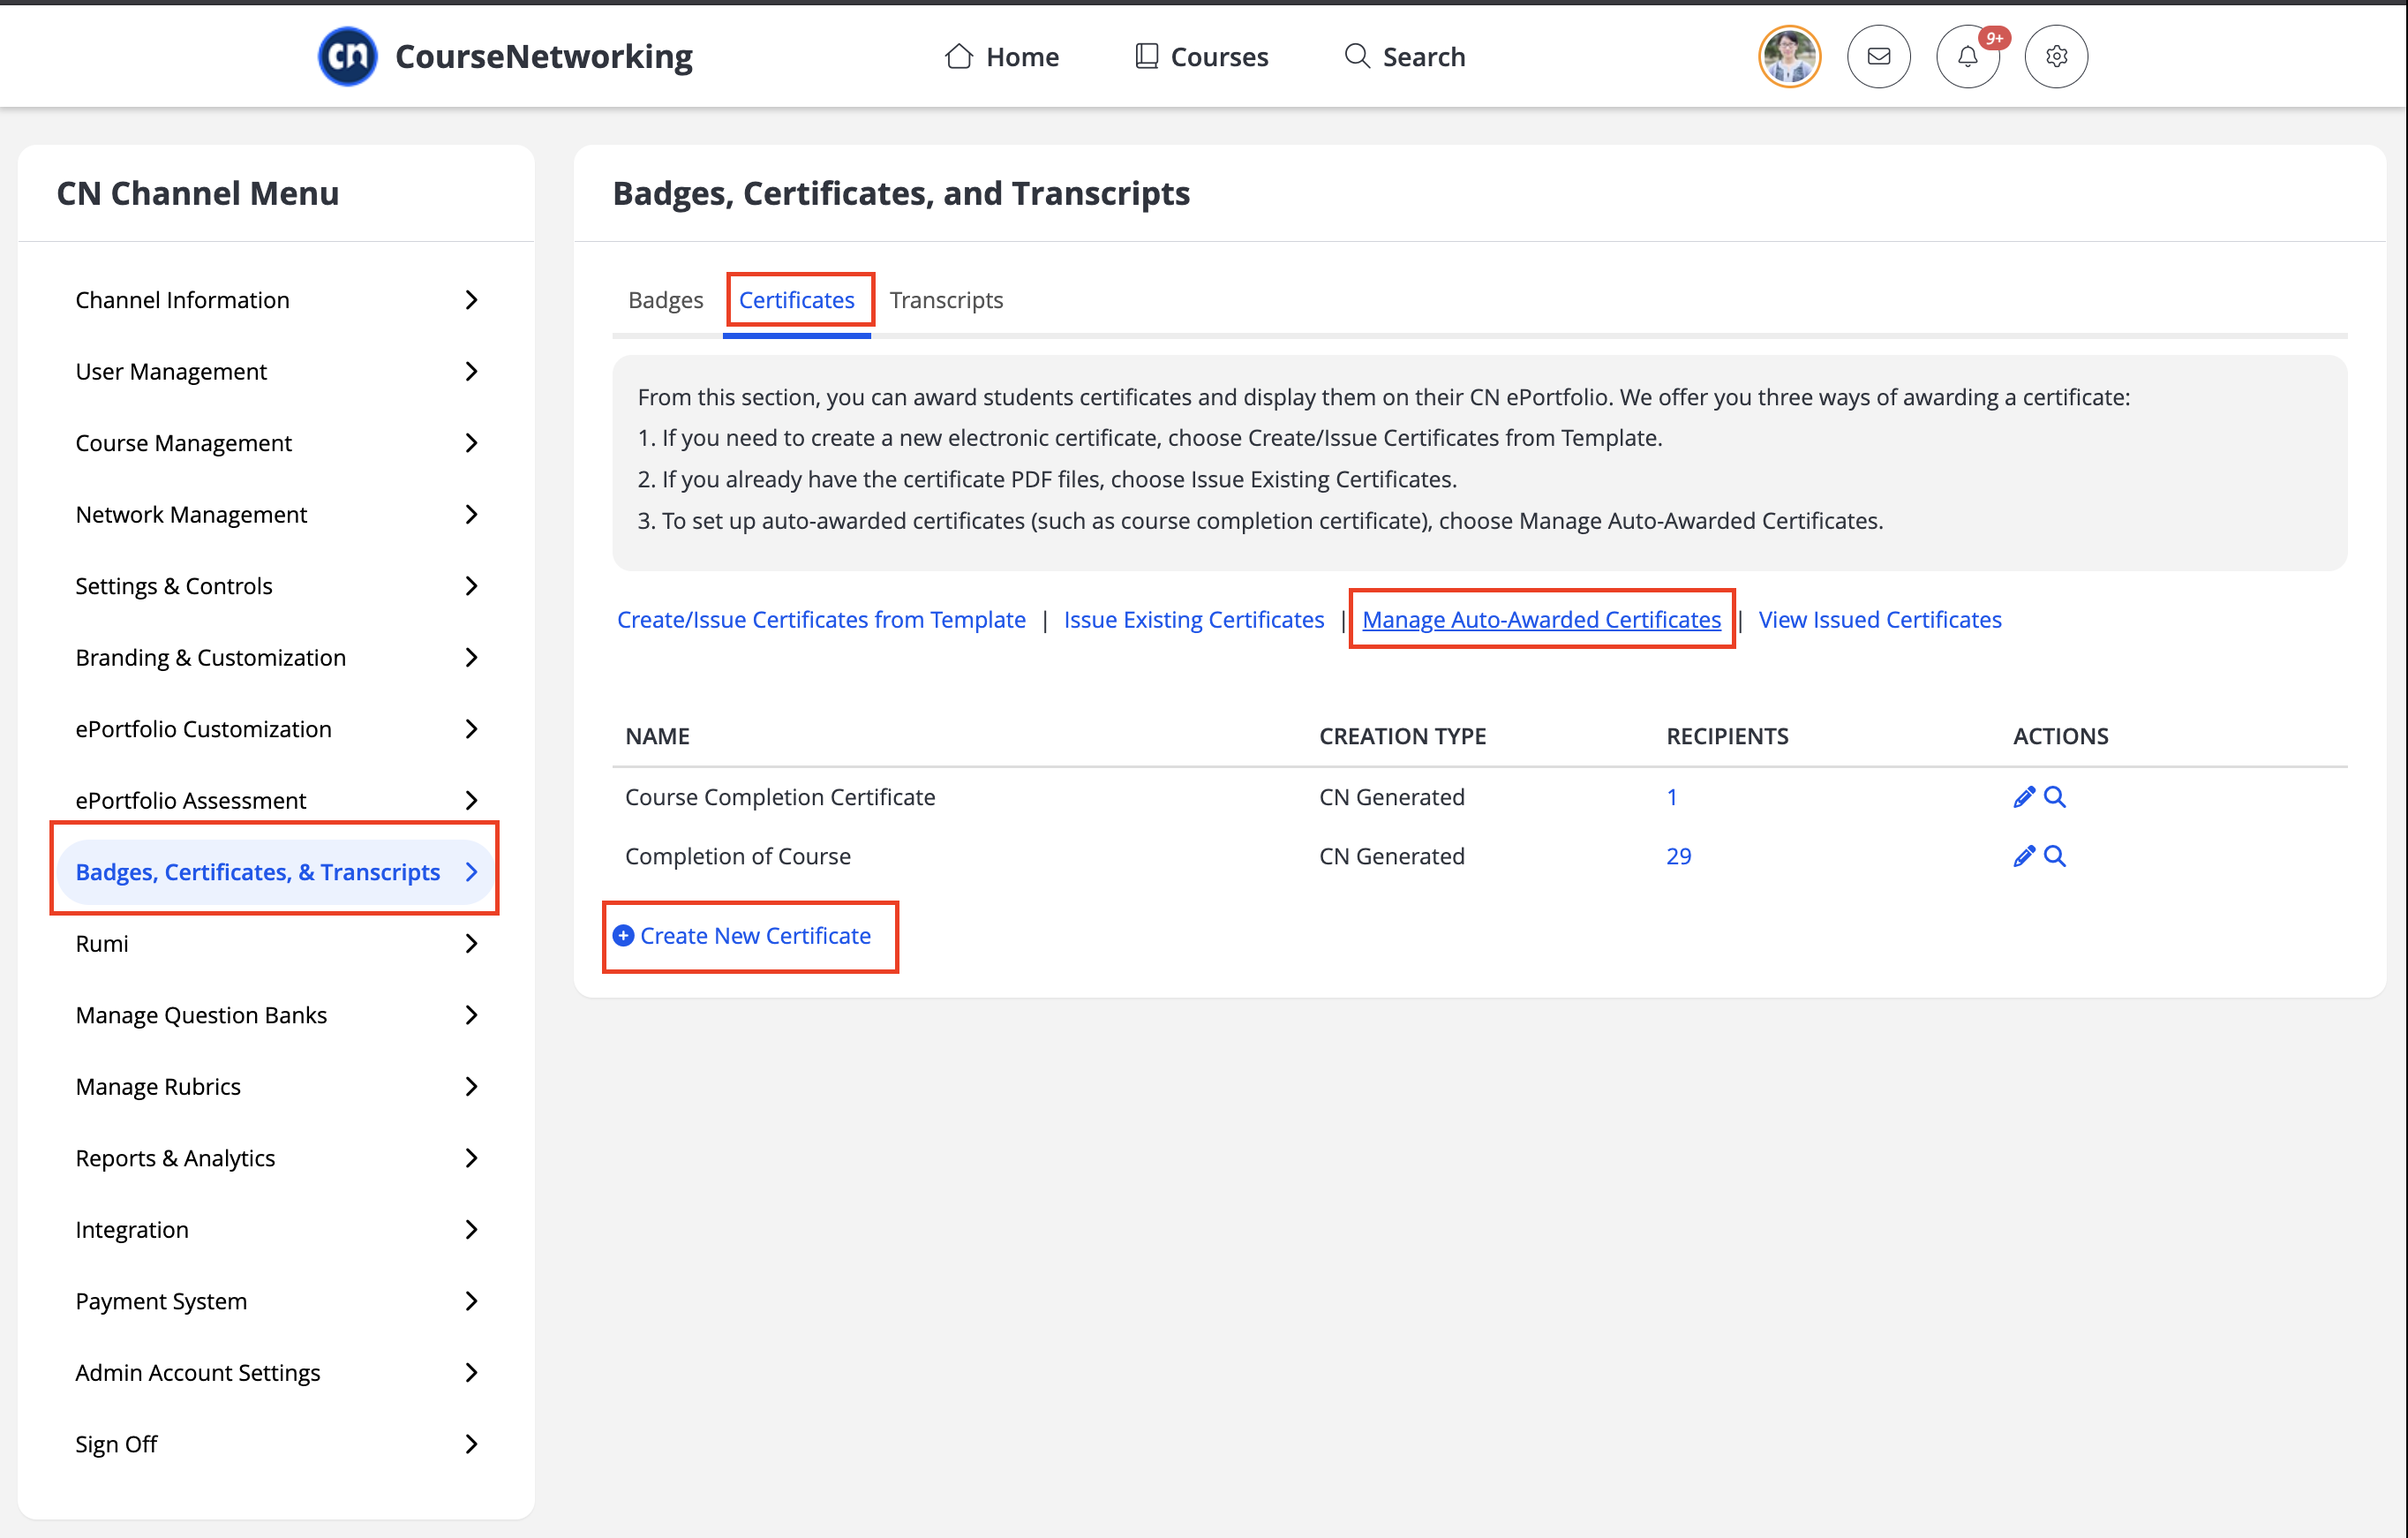Open Manage Auto-Awarded Certificates link
The width and height of the screenshot is (2408, 1538).
click(1541, 619)
